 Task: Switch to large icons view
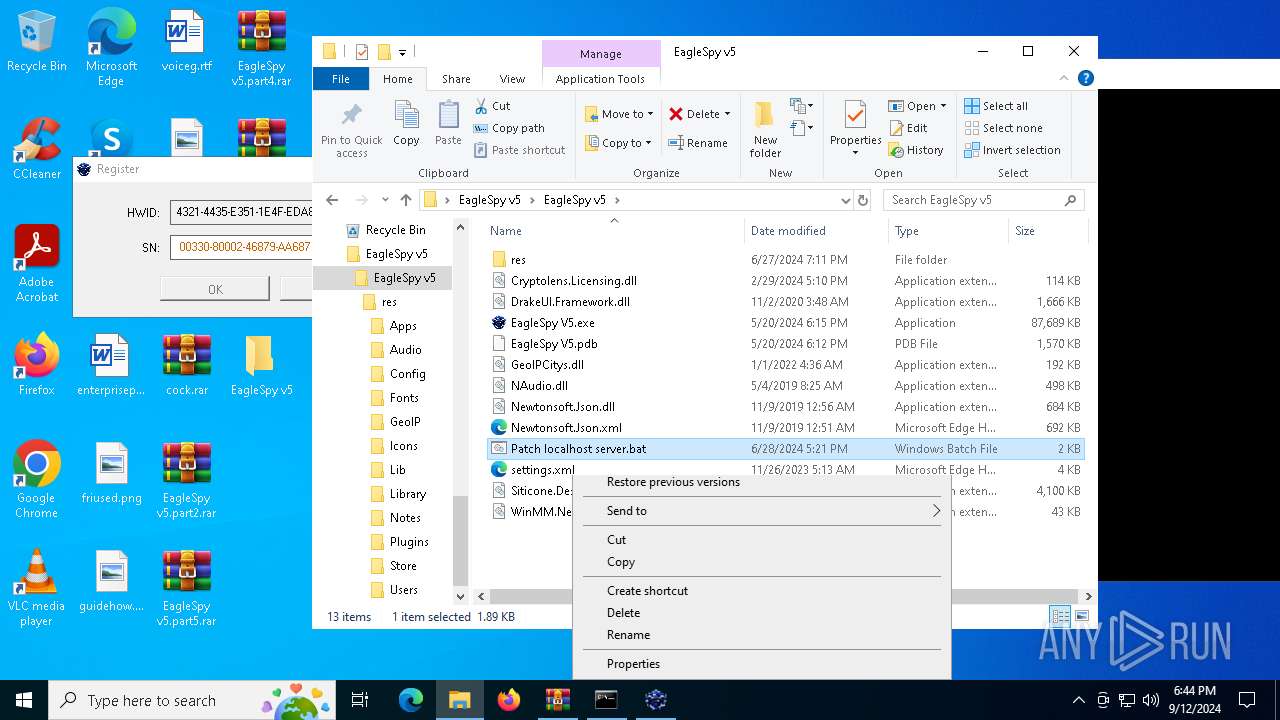pyautogui.click(x=1082, y=617)
